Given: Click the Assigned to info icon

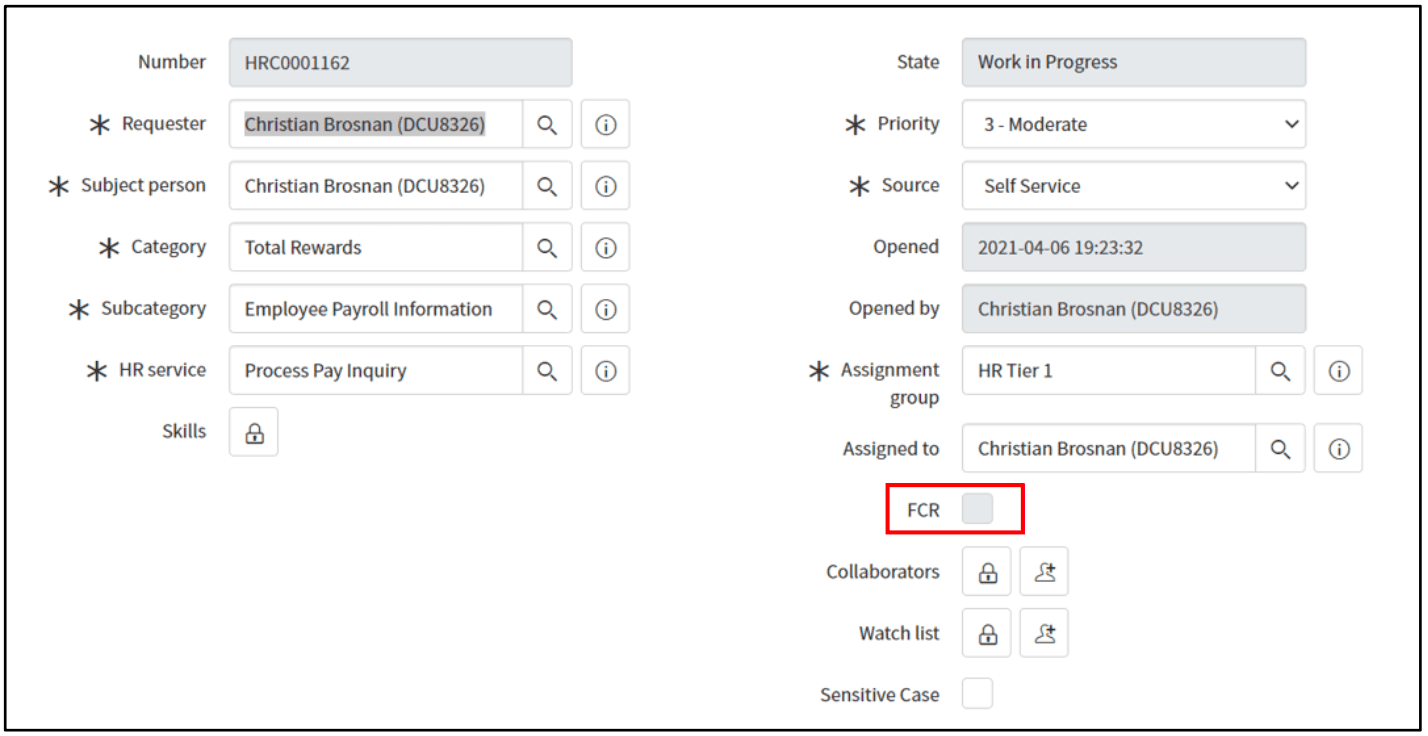Looking at the screenshot, I should coord(1338,448).
